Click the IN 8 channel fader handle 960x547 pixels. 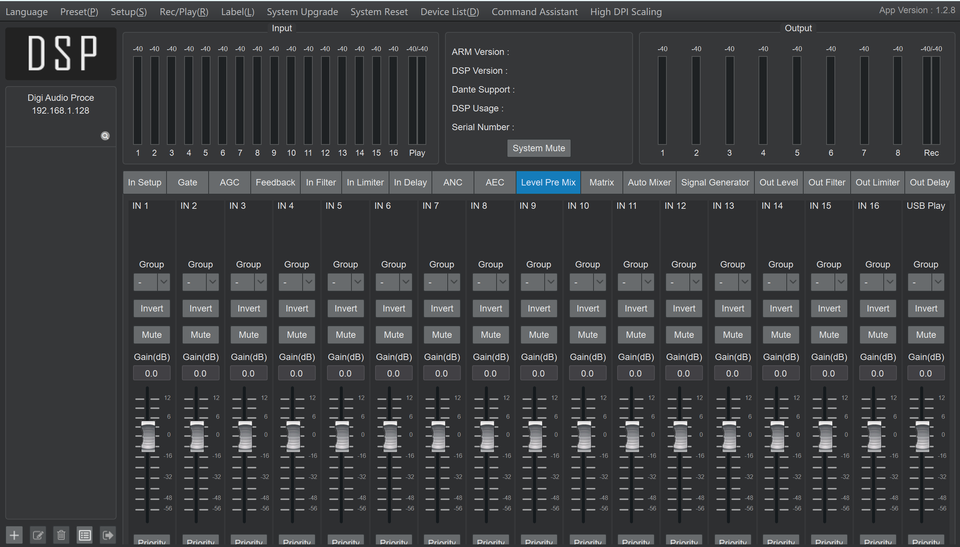click(487, 437)
